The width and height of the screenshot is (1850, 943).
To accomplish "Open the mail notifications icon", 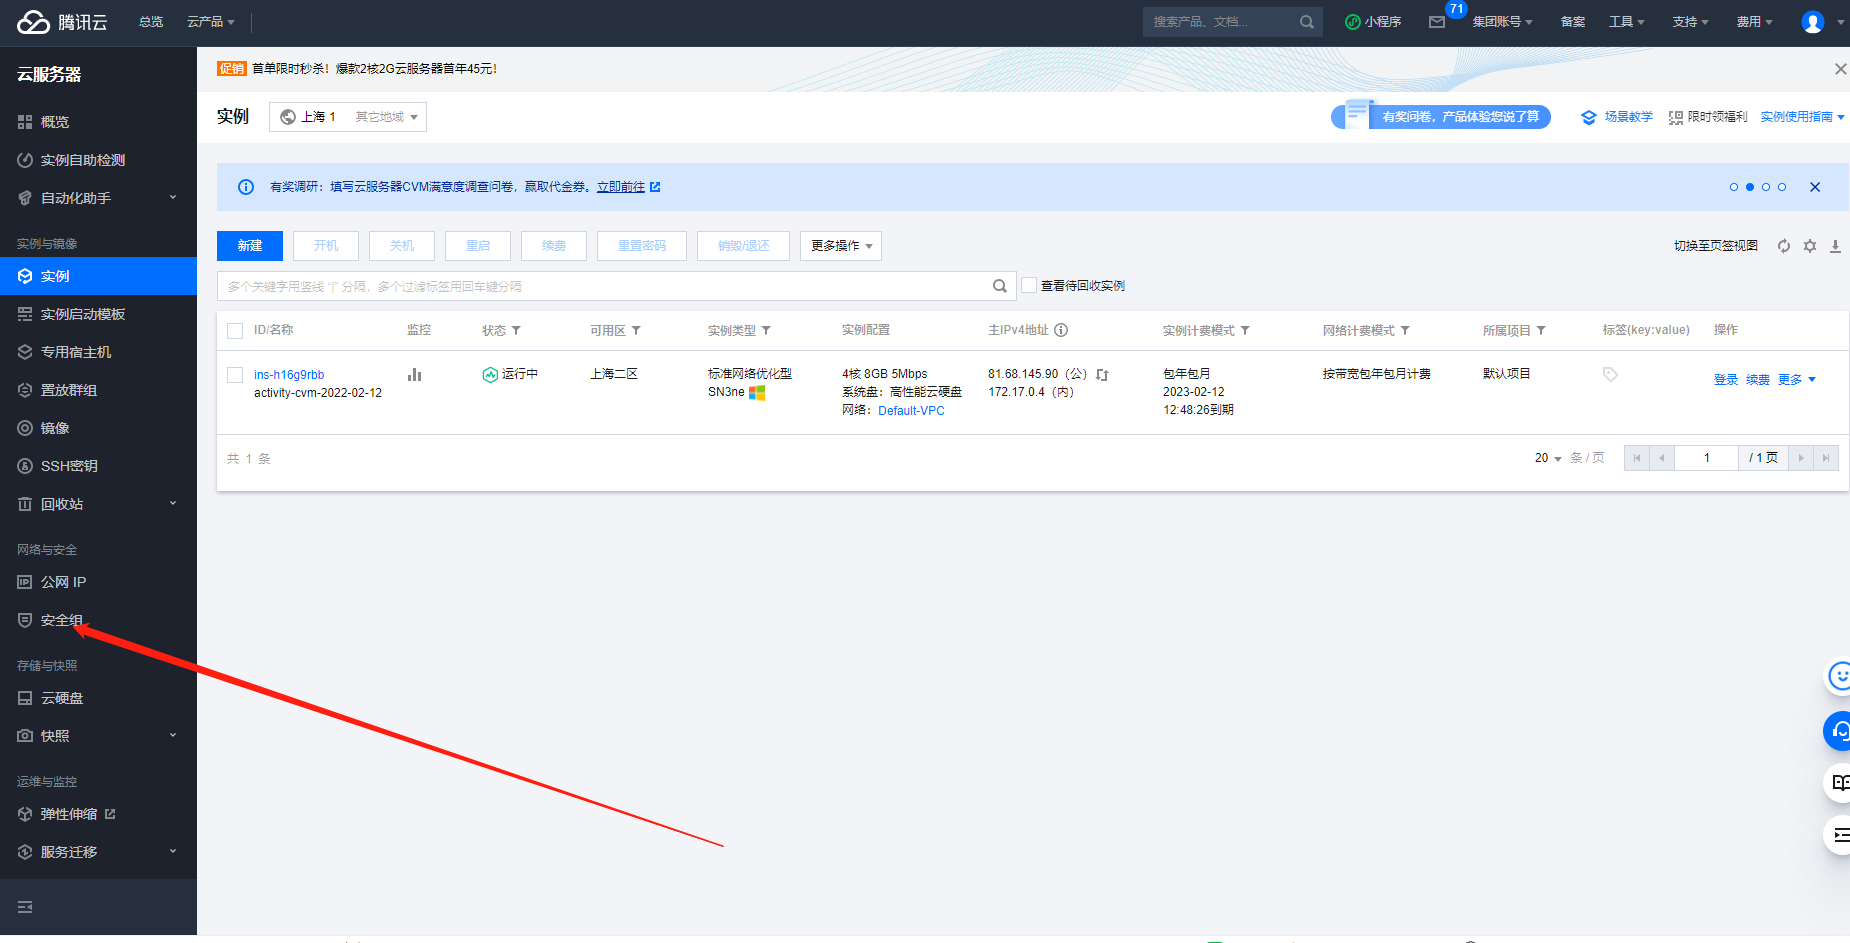I will click(x=1437, y=22).
